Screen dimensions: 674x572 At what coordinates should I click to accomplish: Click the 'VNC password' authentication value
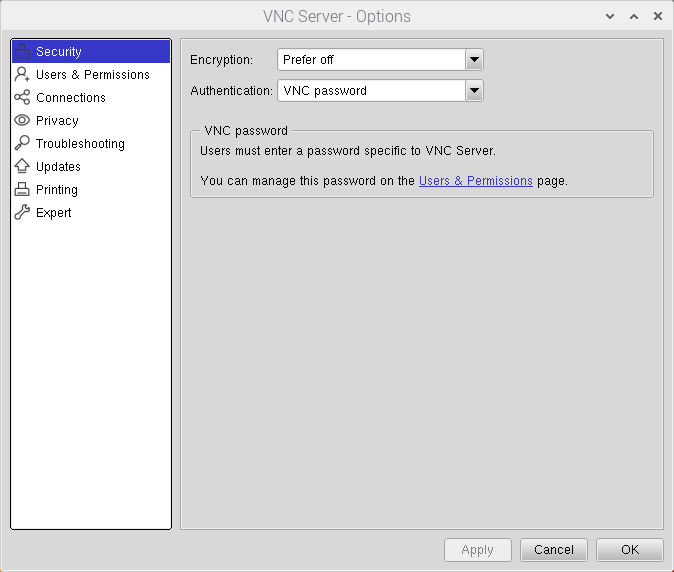pyautogui.click(x=325, y=91)
